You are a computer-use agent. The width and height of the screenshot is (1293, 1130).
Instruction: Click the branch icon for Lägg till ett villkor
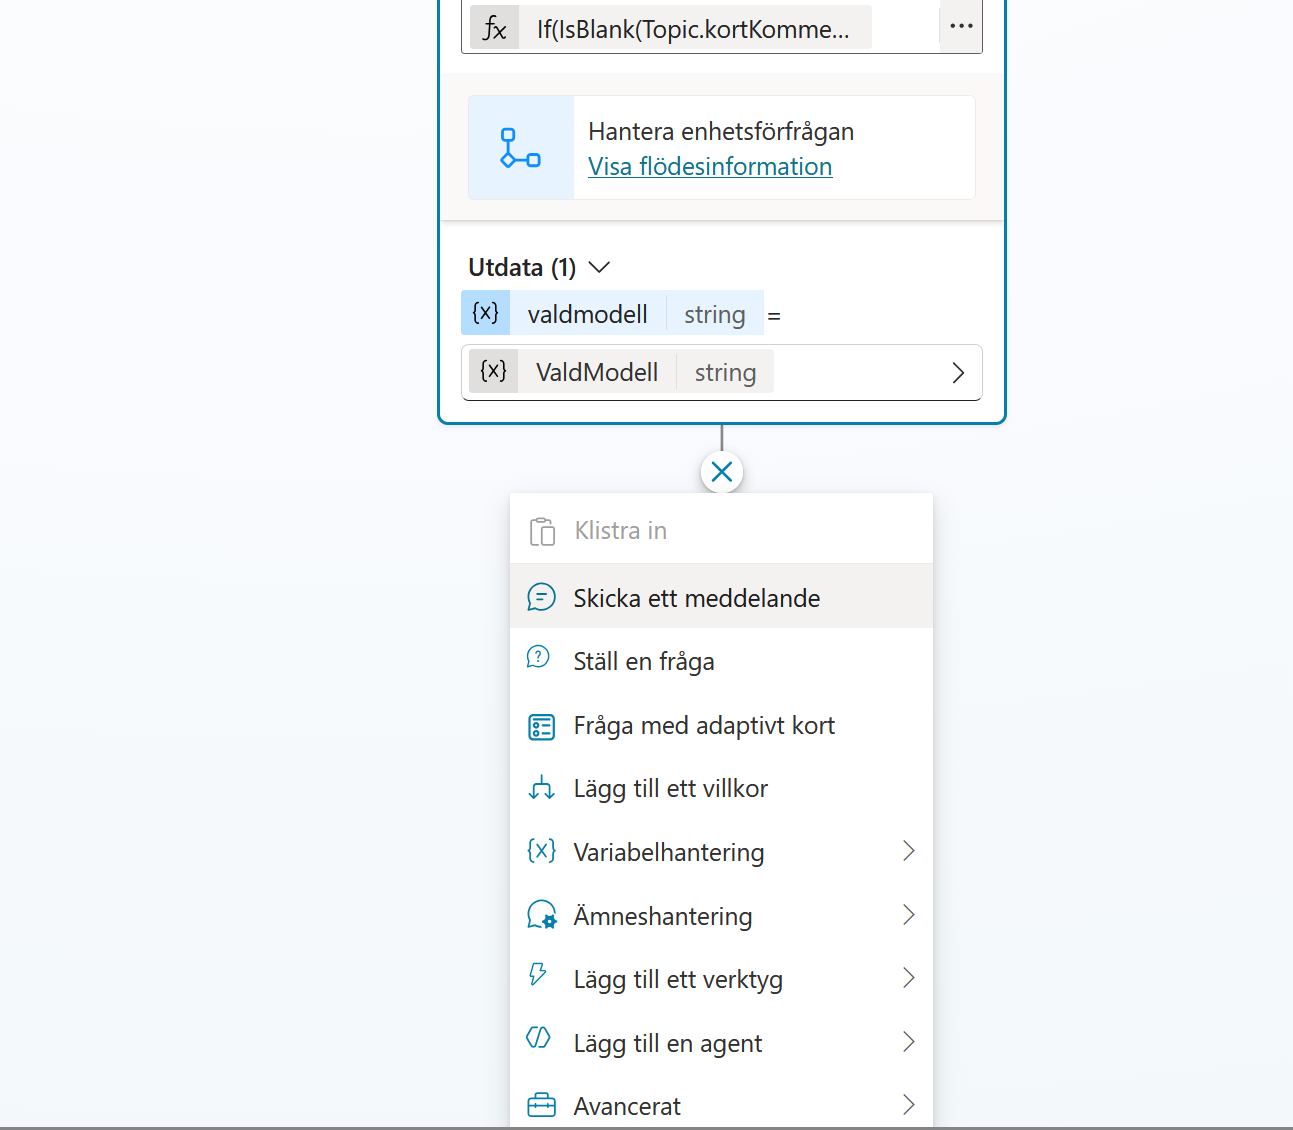[541, 788]
